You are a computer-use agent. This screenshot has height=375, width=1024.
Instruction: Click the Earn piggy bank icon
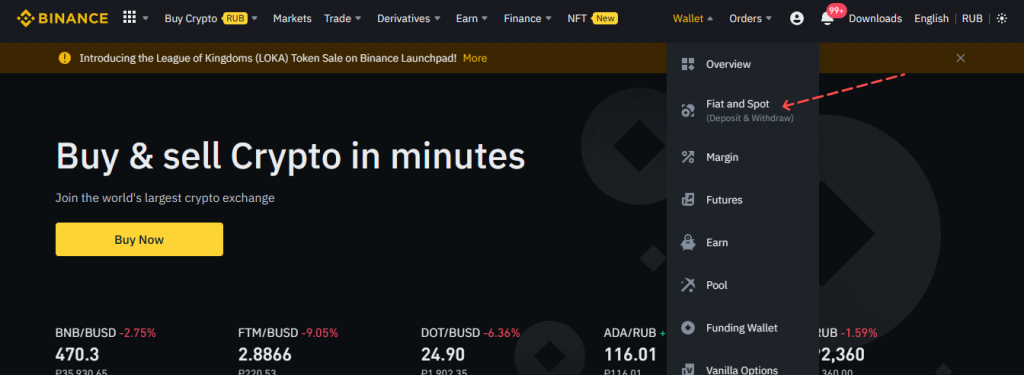coord(688,242)
